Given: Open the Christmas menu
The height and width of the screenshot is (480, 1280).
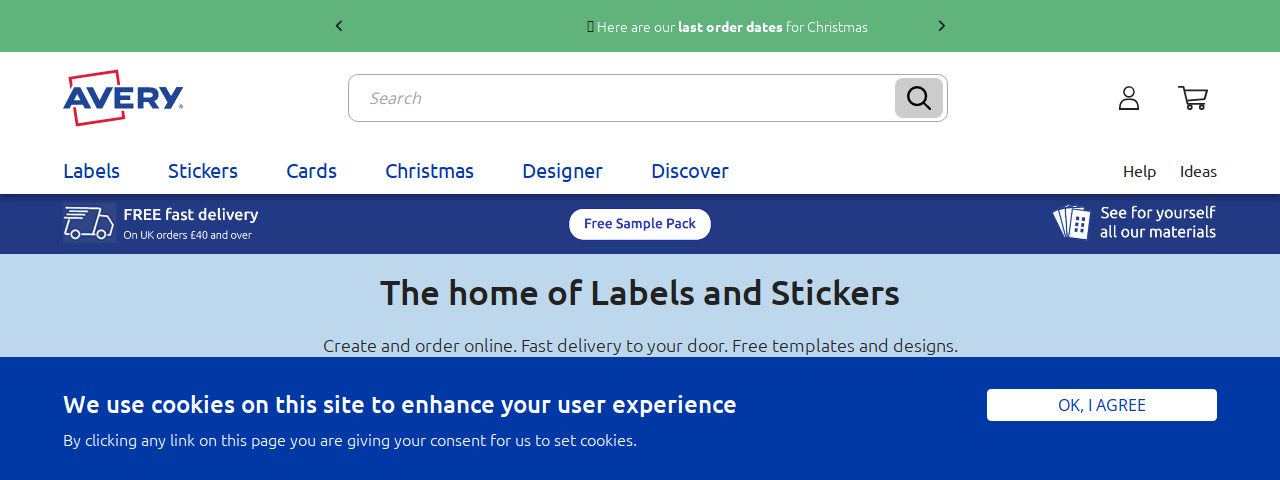Looking at the screenshot, I should tap(429, 171).
